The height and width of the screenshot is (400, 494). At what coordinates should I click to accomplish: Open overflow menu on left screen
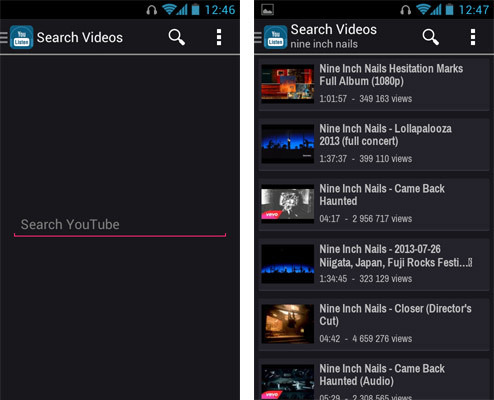[219, 37]
